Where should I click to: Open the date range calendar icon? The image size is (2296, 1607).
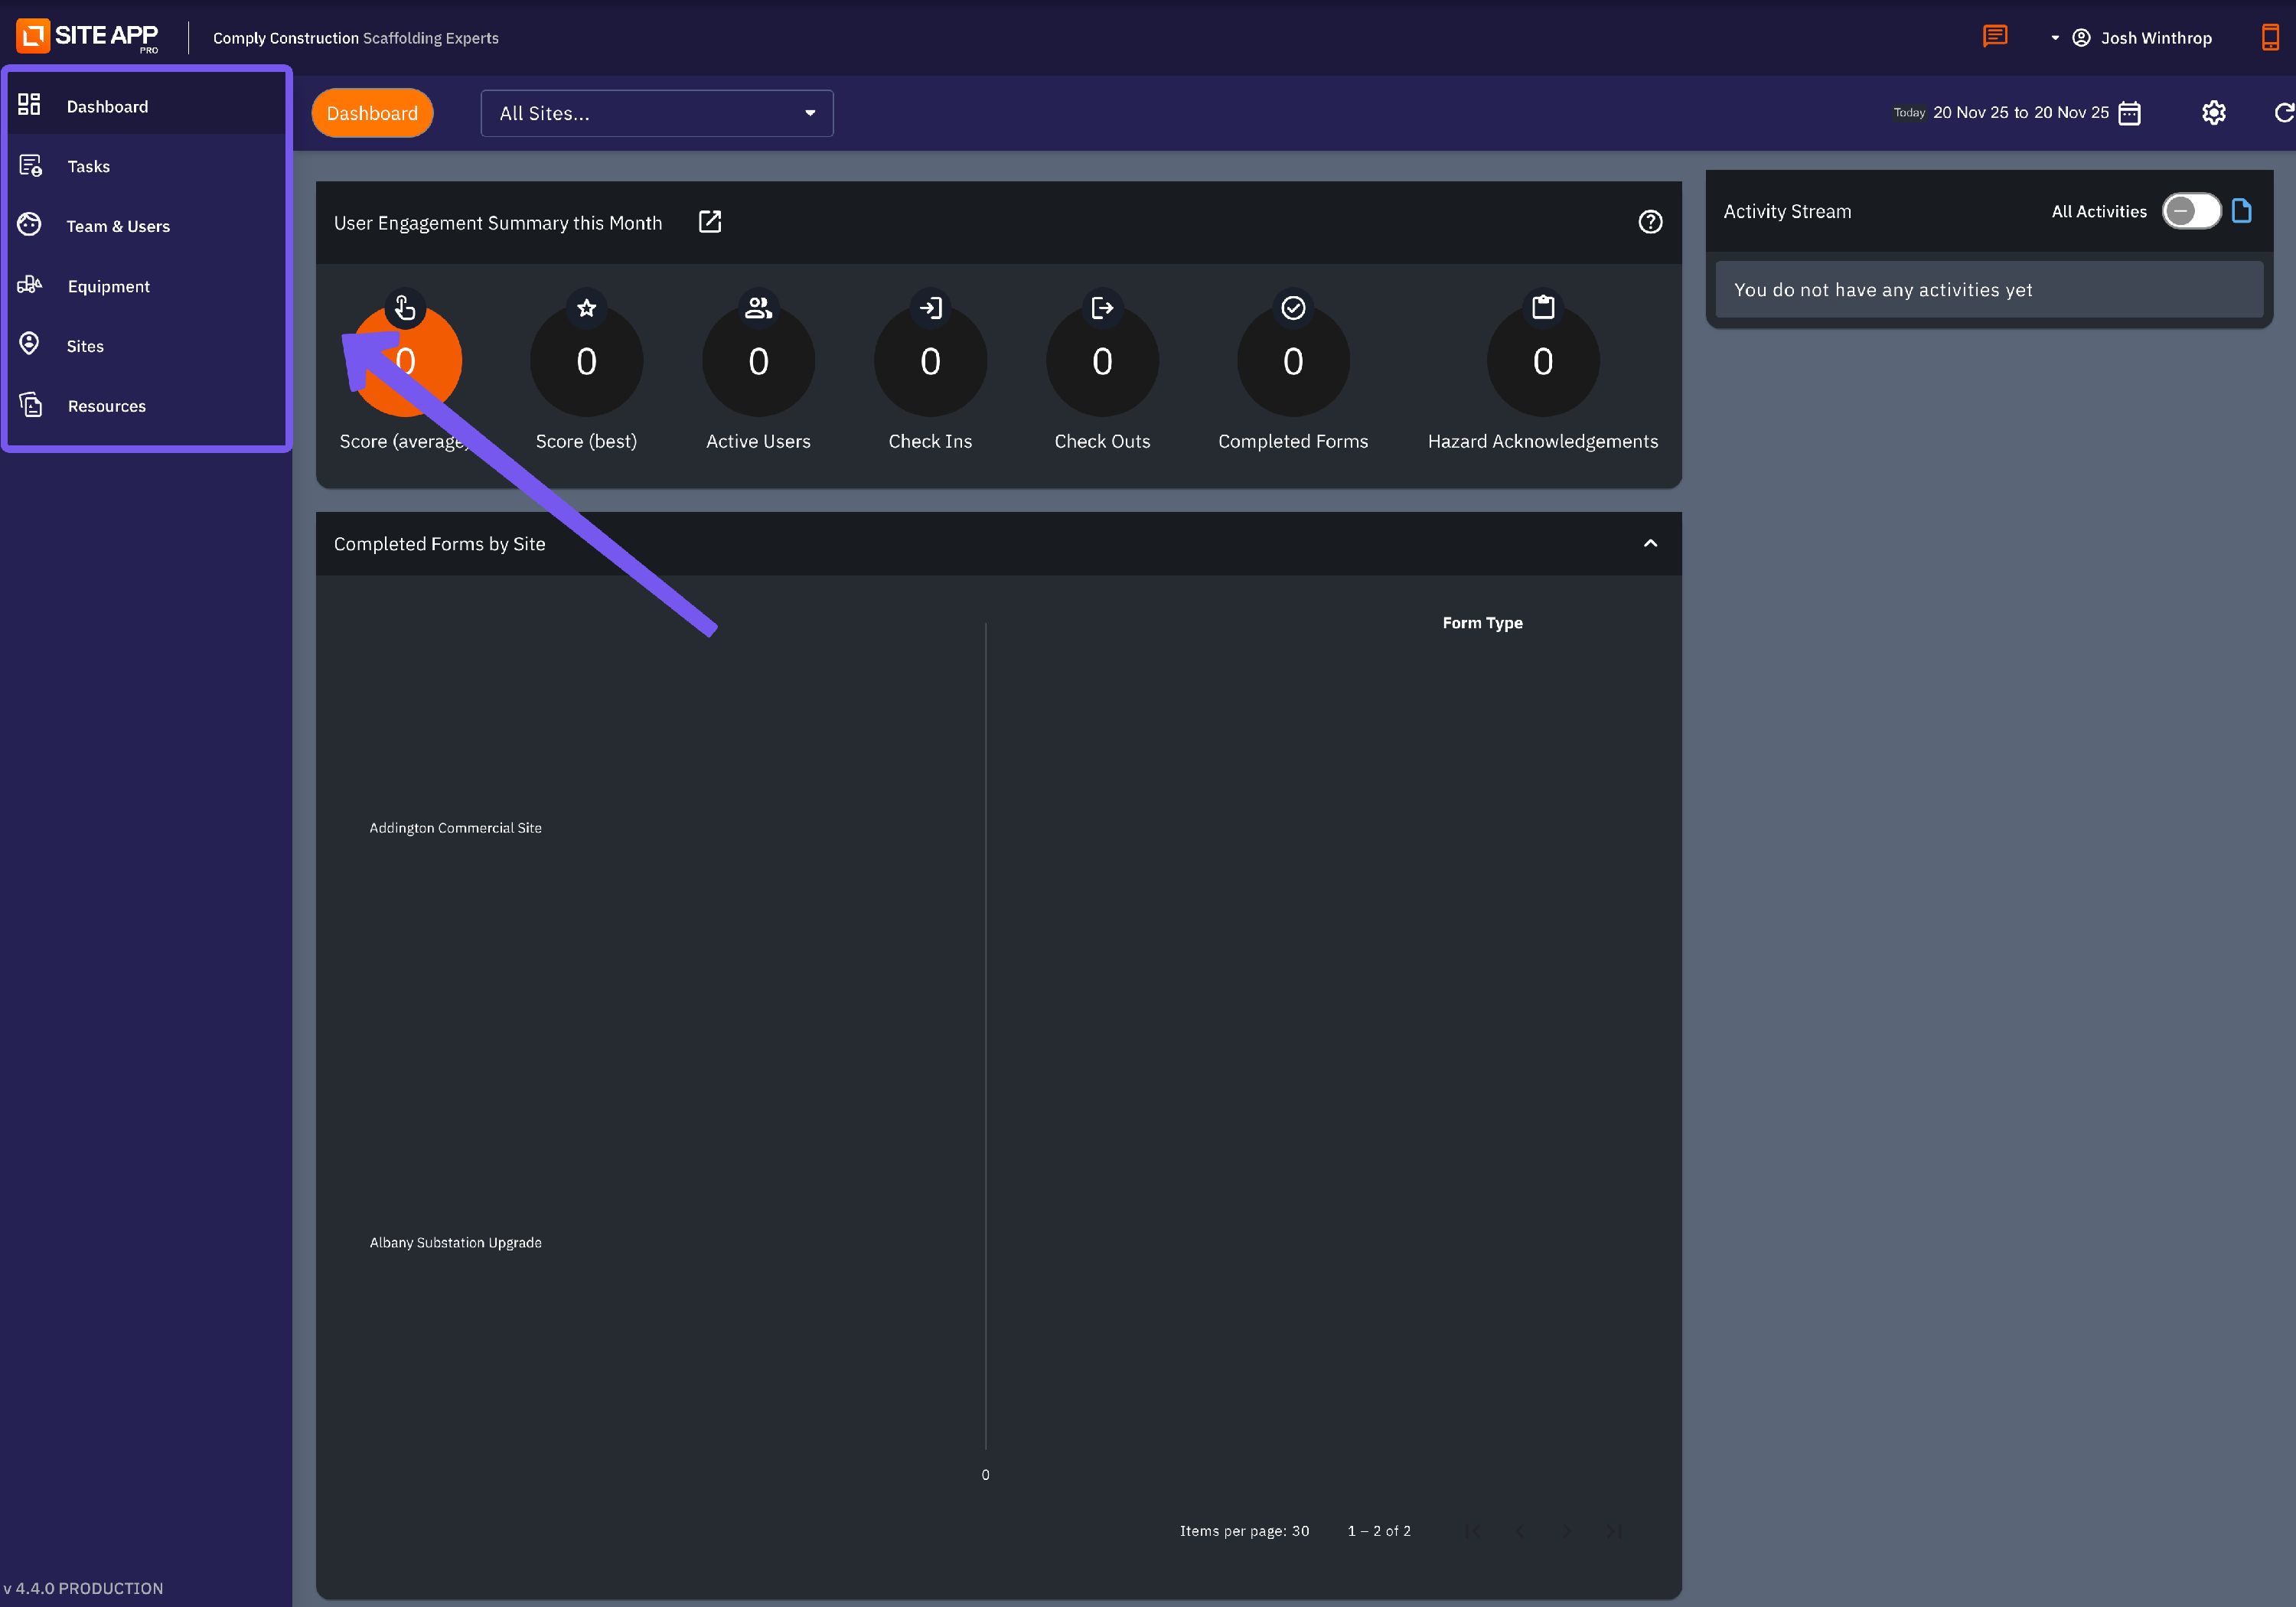2130,113
